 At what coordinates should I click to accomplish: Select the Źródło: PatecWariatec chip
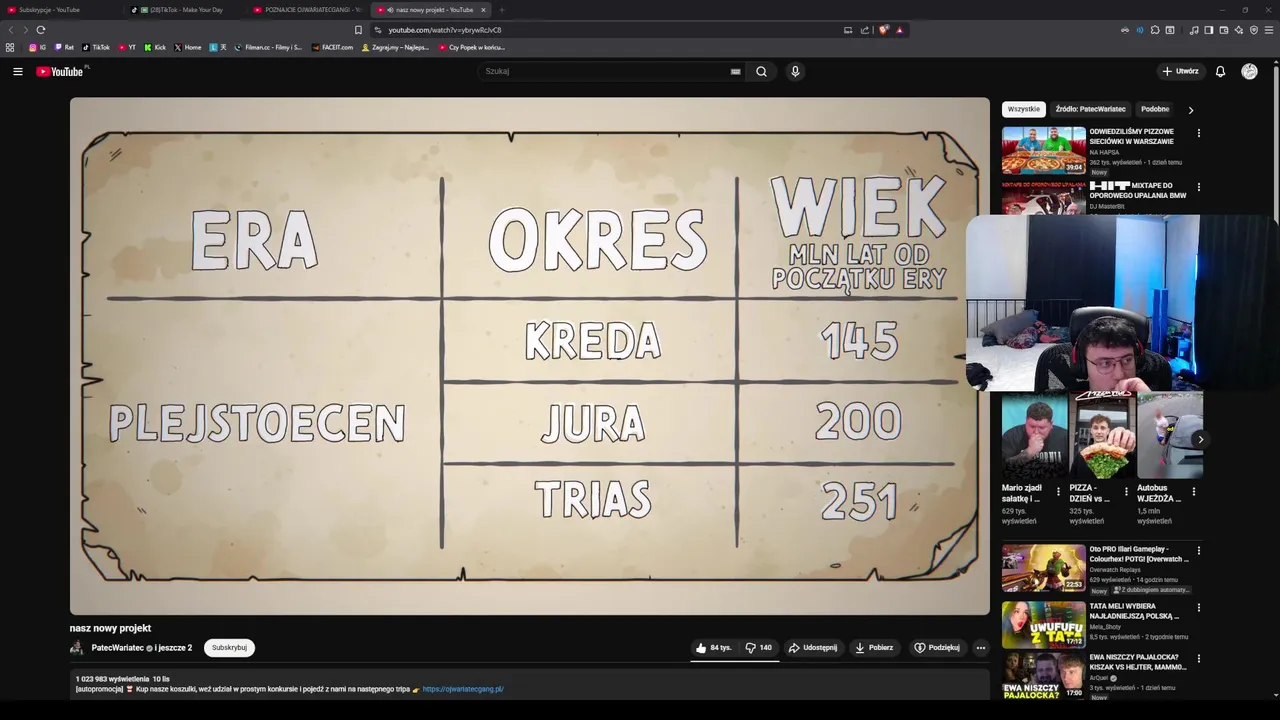click(1090, 109)
